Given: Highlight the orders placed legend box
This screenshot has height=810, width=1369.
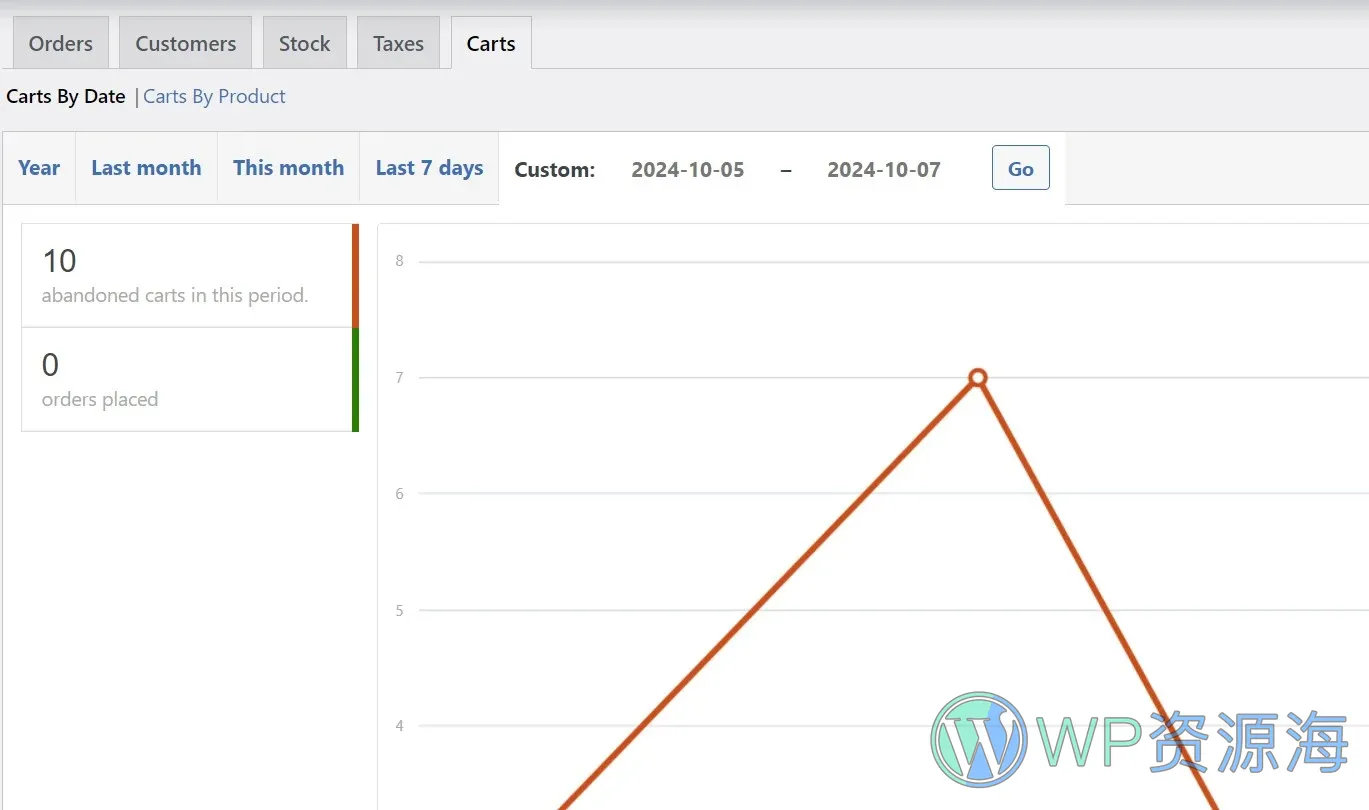Looking at the screenshot, I should (190, 380).
